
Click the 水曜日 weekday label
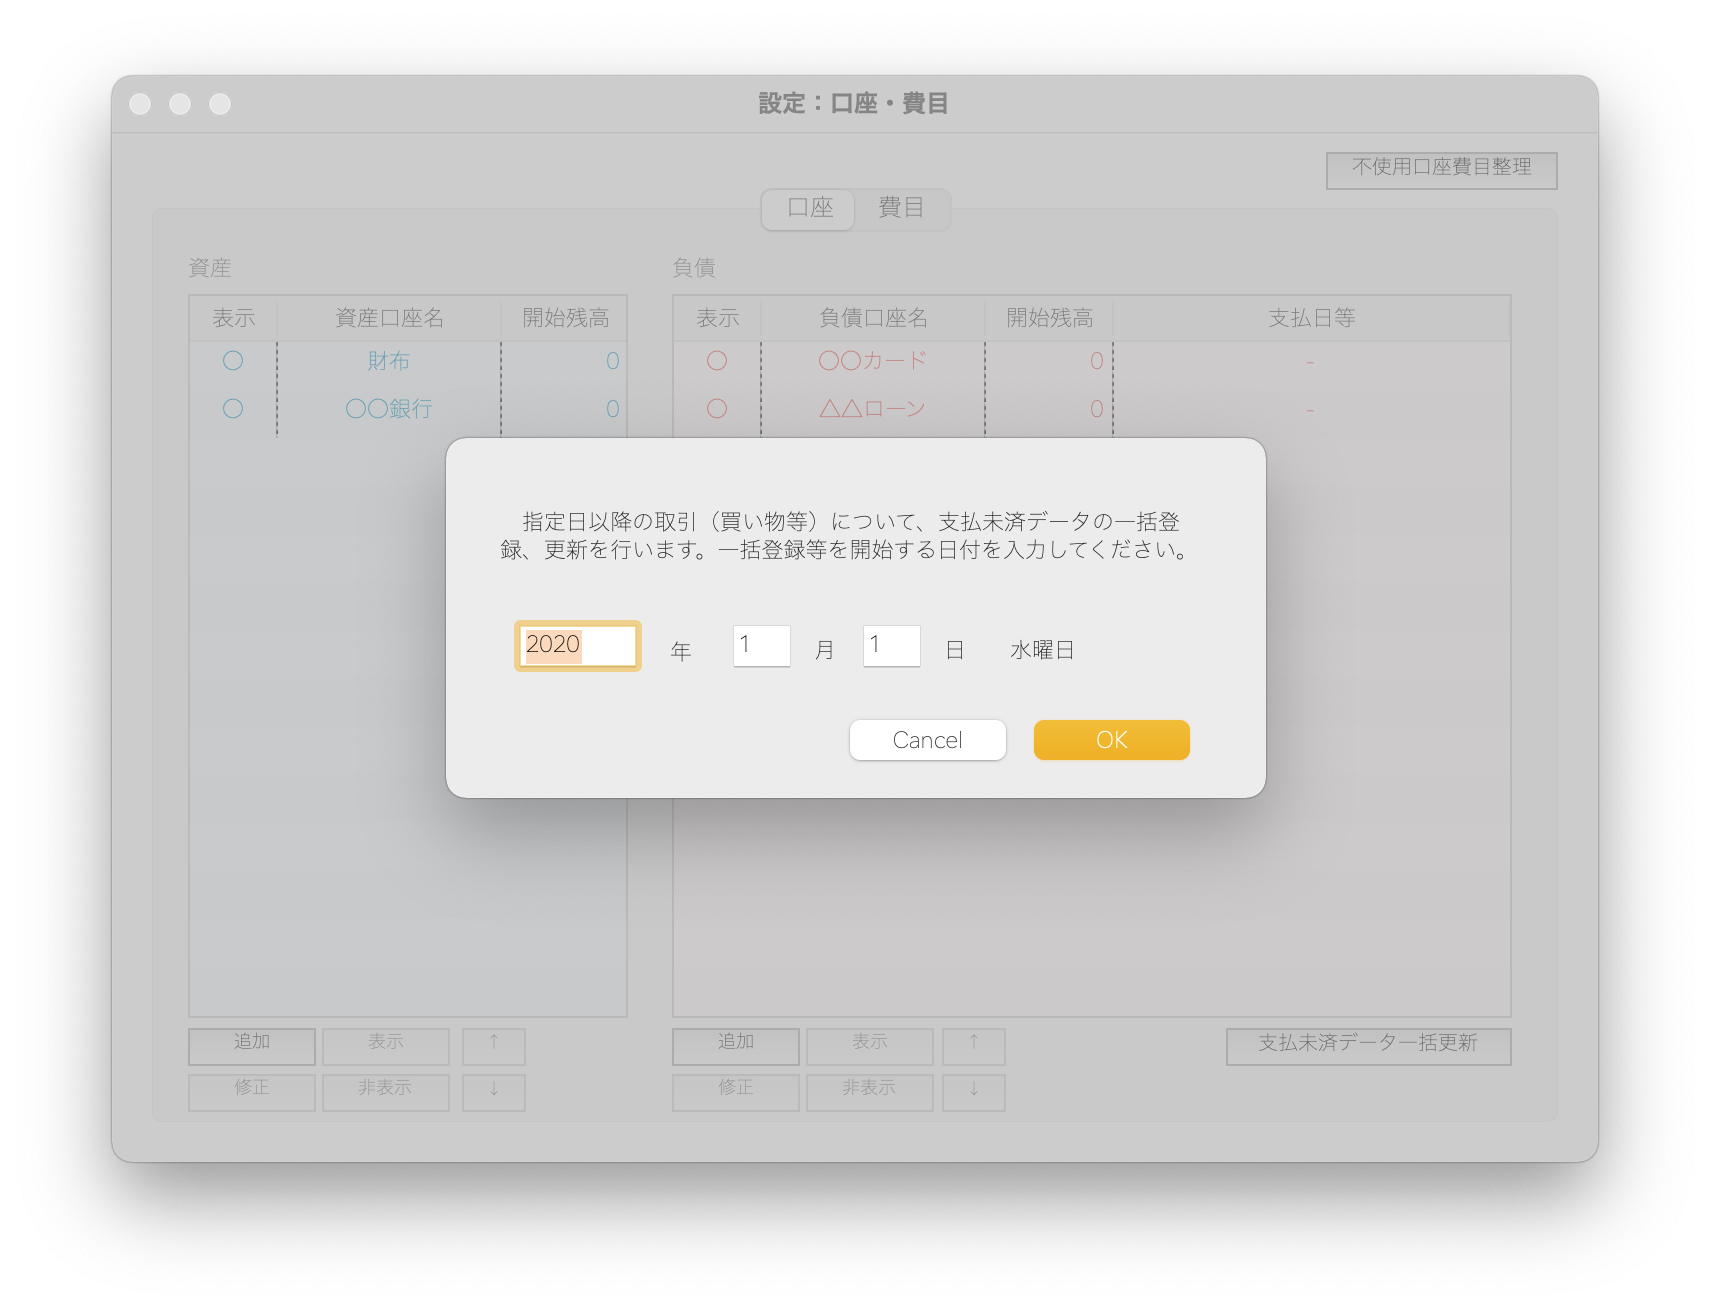1042,650
